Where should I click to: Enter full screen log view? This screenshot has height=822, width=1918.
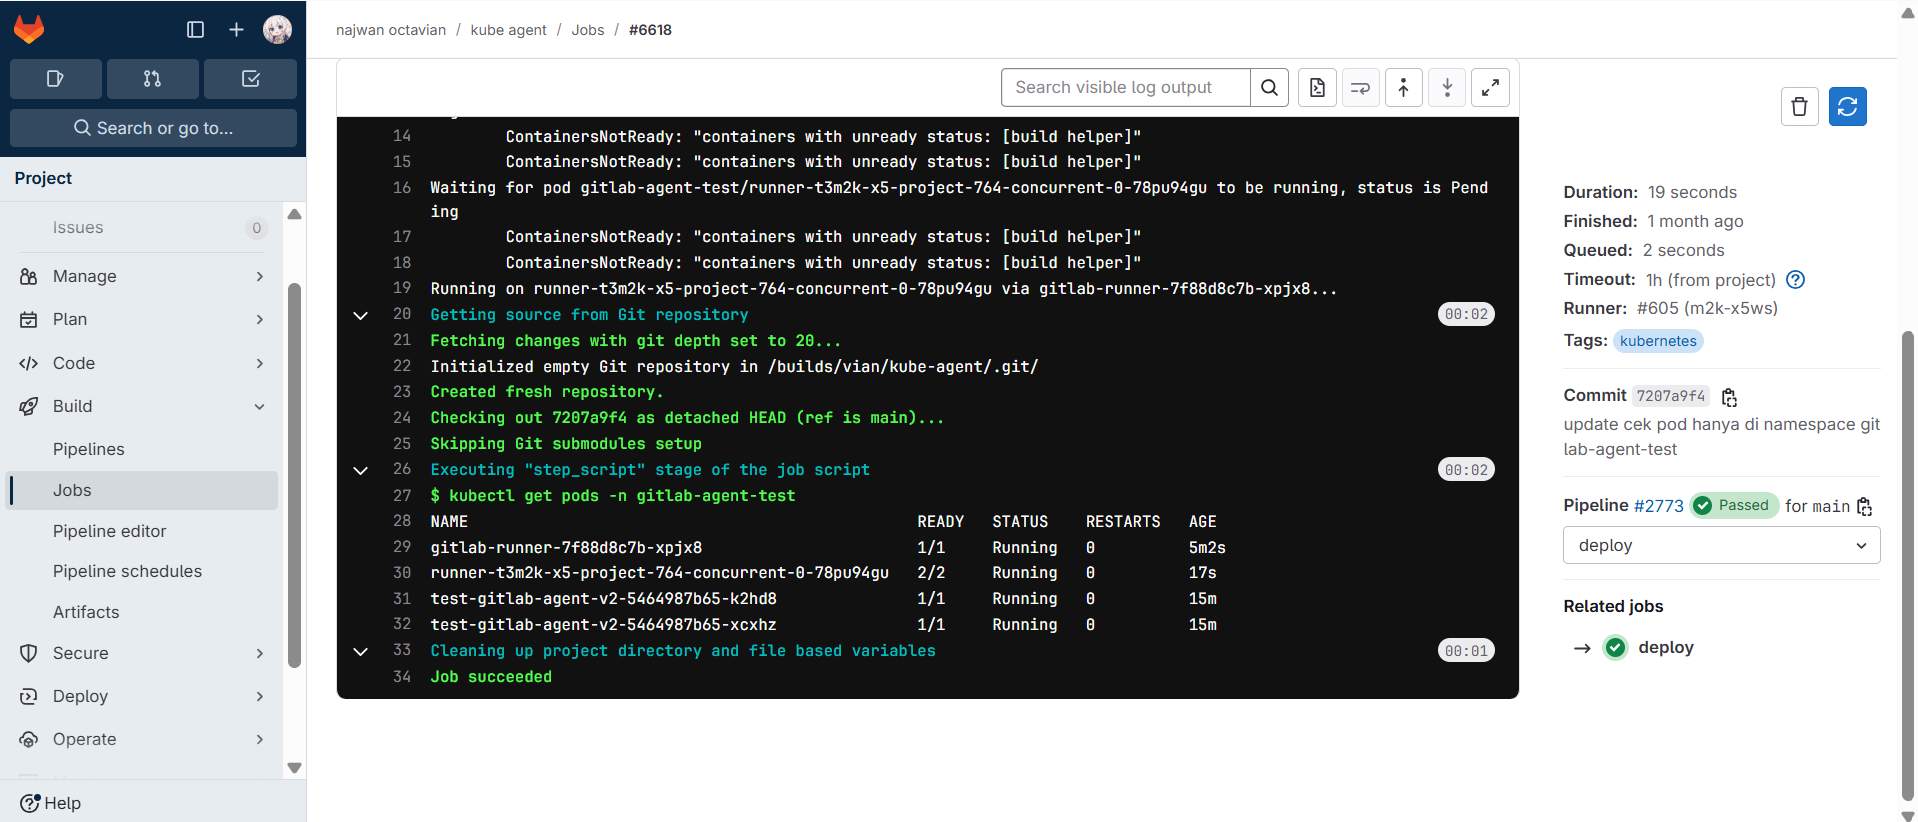pyautogui.click(x=1489, y=88)
